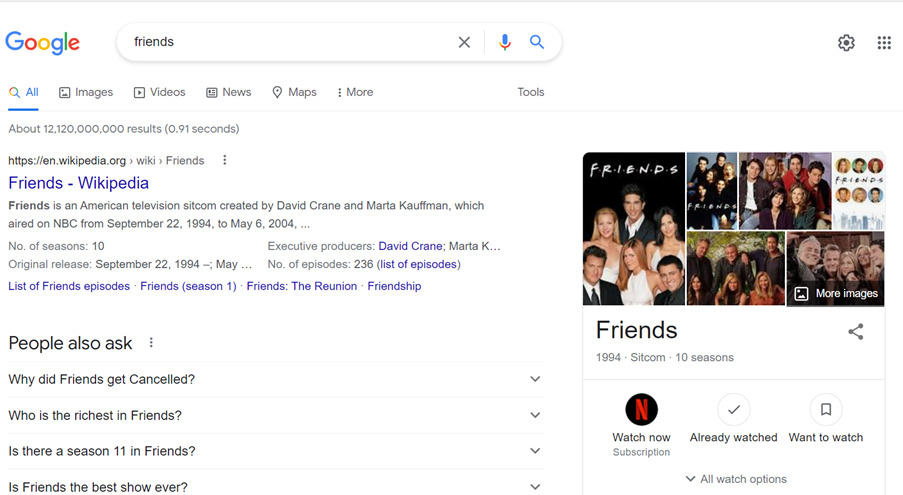Viewport: 903px width, 495px height.
Task: Expand Who is the richest in Friends?
Action: click(276, 415)
